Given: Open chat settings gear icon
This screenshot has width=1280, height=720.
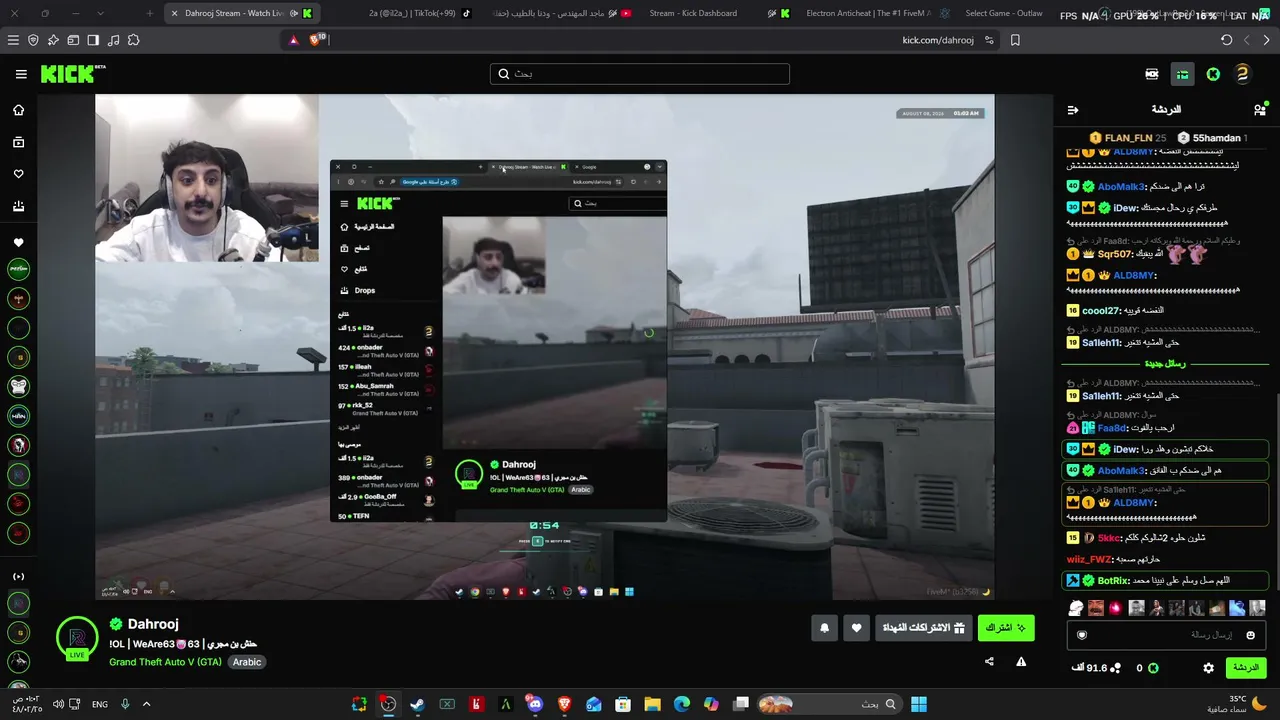Looking at the screenshot, I should coord(1208,668).
